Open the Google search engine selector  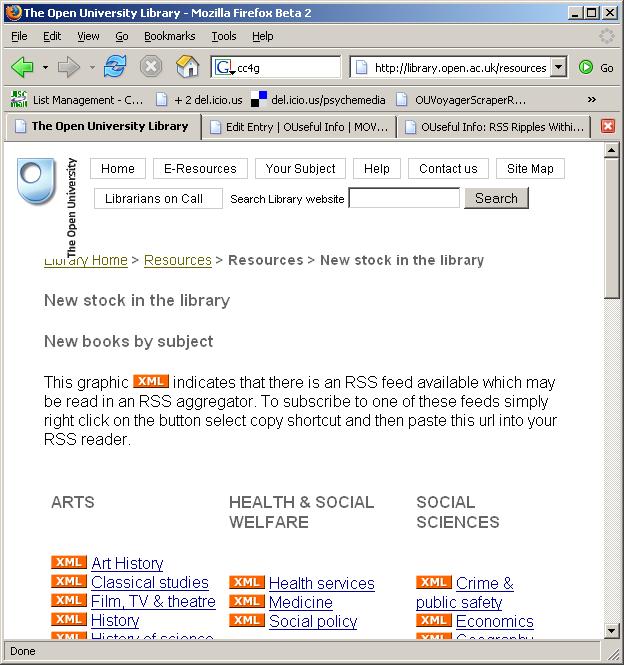224,67
